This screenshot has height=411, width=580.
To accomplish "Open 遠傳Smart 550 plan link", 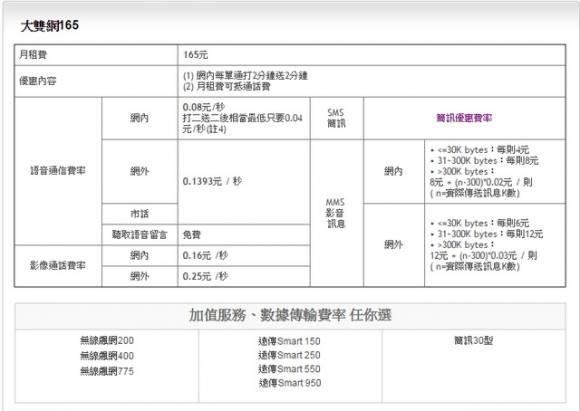I will tap(289, 369).
